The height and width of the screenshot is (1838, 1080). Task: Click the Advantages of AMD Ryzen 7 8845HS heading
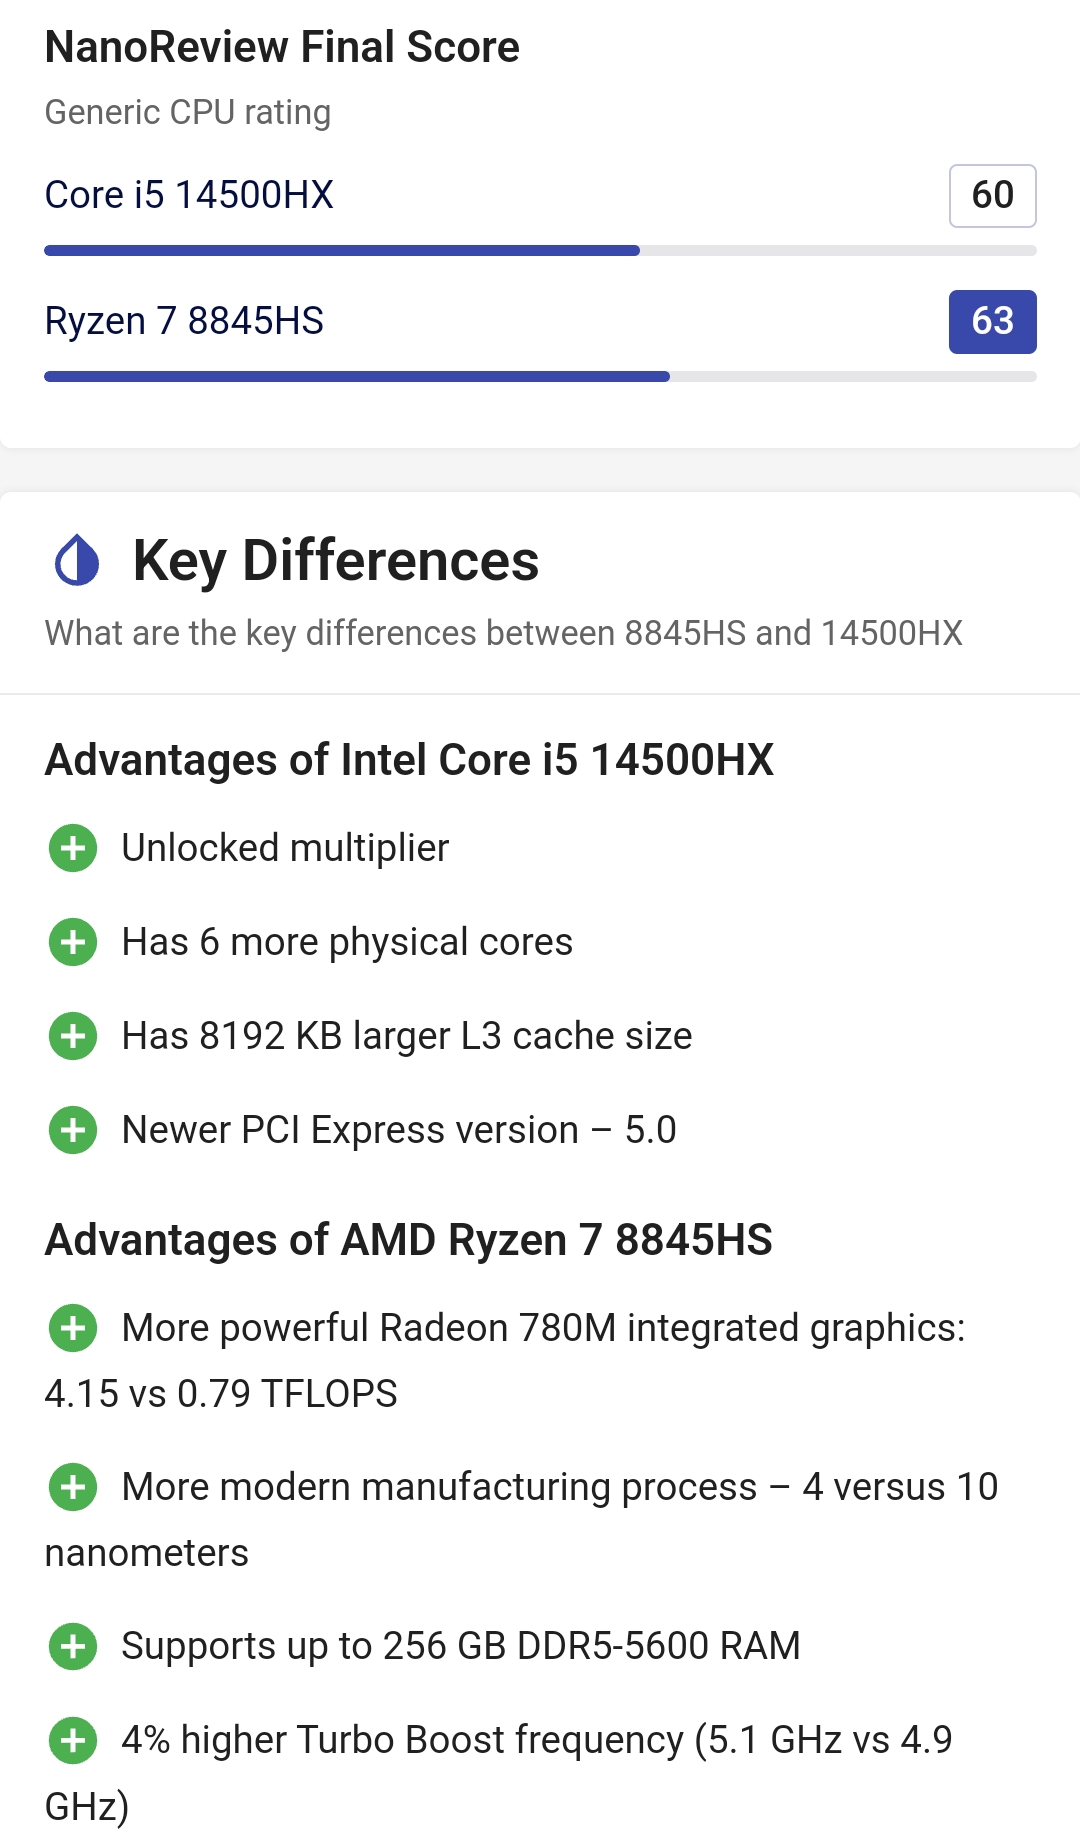pos(408,1240)
